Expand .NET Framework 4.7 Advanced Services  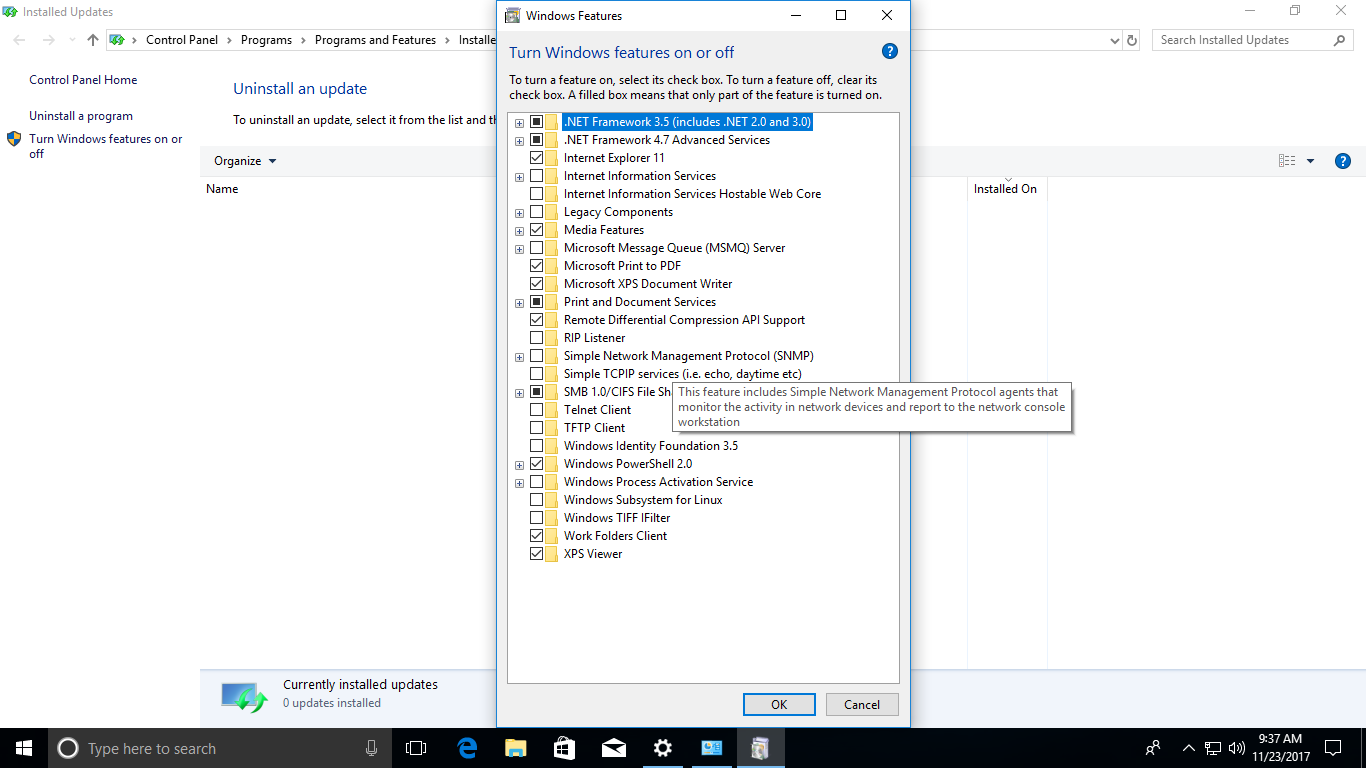tap(519, 141)
